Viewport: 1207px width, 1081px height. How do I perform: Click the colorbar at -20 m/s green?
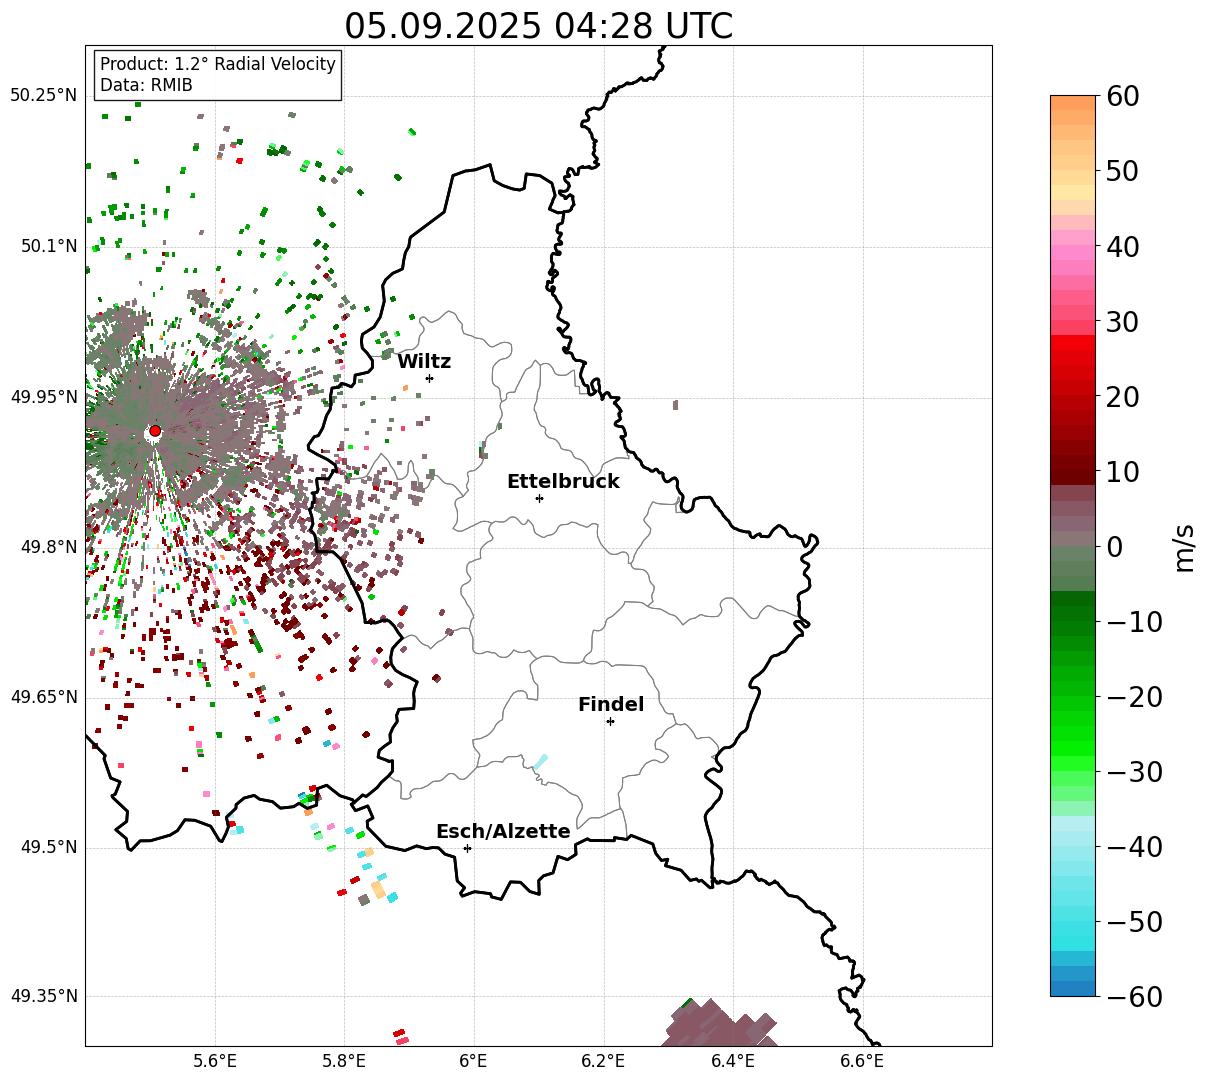coord(1073,696)
